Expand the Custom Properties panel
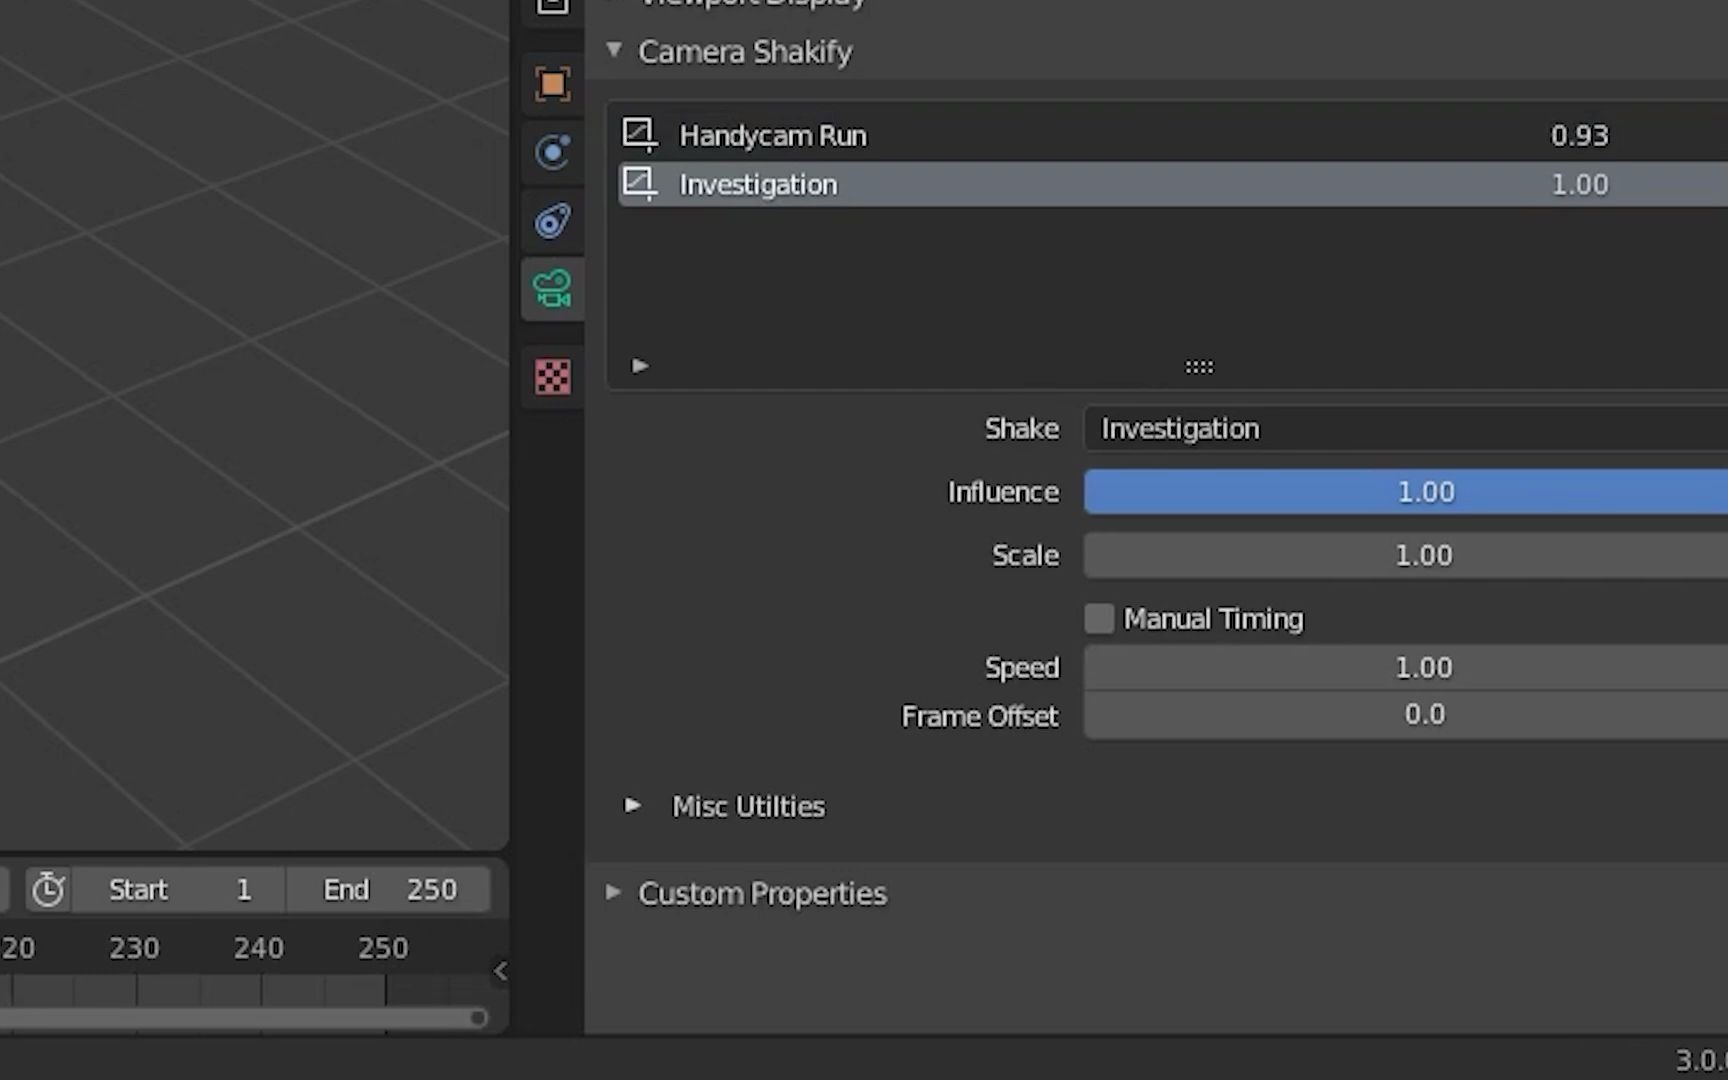The image size is (1728, 1080). [613, 892]
